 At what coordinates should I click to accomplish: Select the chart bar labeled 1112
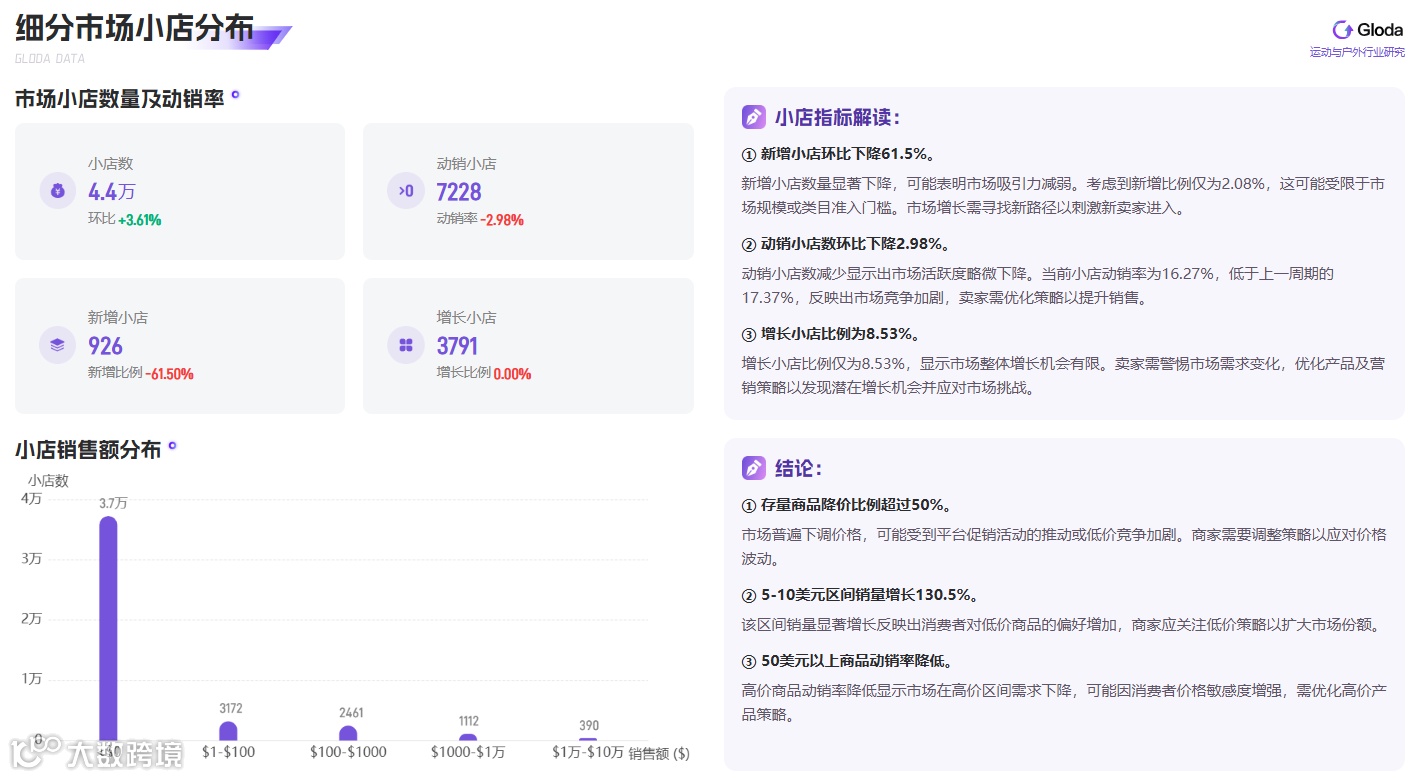pos(468,737)
